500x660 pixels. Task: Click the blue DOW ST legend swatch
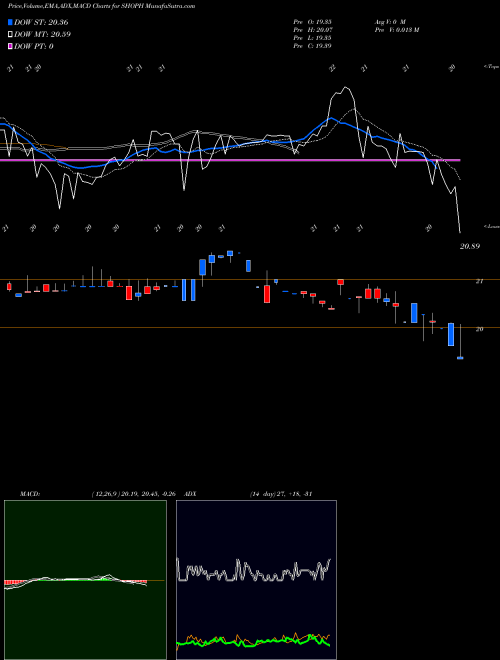point(10,22)
